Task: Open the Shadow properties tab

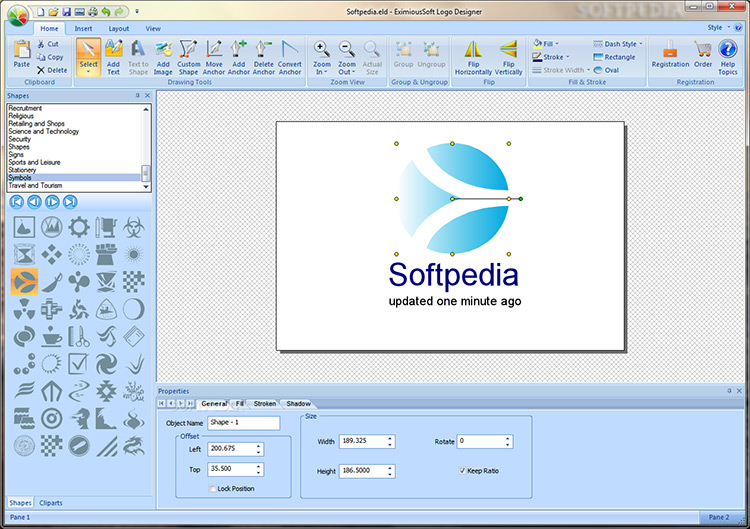Action: [298, 404]
